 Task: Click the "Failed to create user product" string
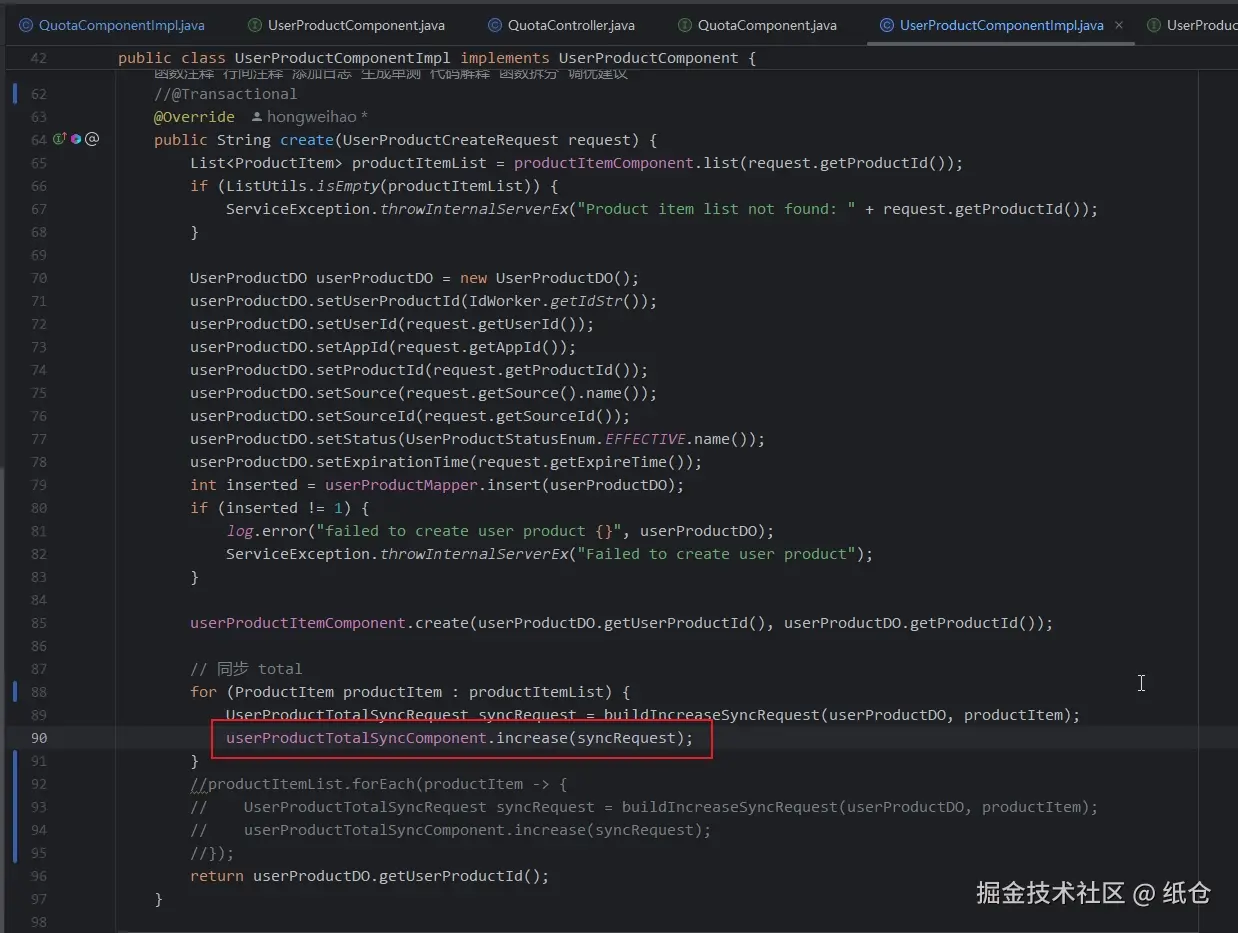pos(716,554)
